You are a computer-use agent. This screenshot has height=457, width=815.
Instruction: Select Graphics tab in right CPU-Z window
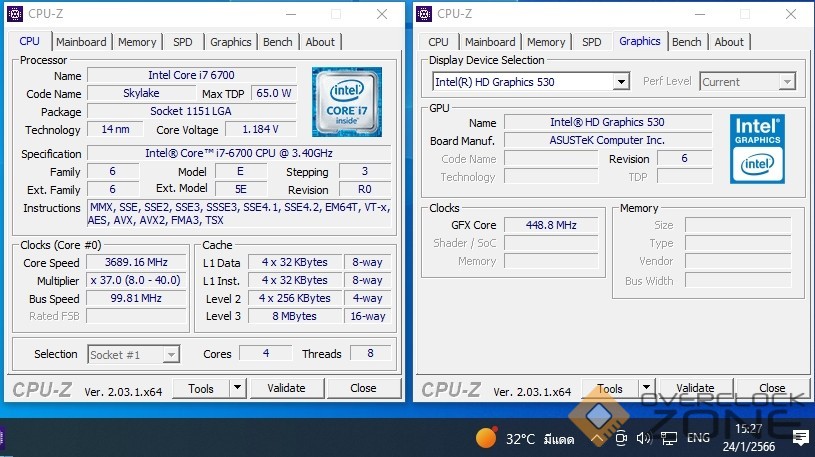pos(640,41)
